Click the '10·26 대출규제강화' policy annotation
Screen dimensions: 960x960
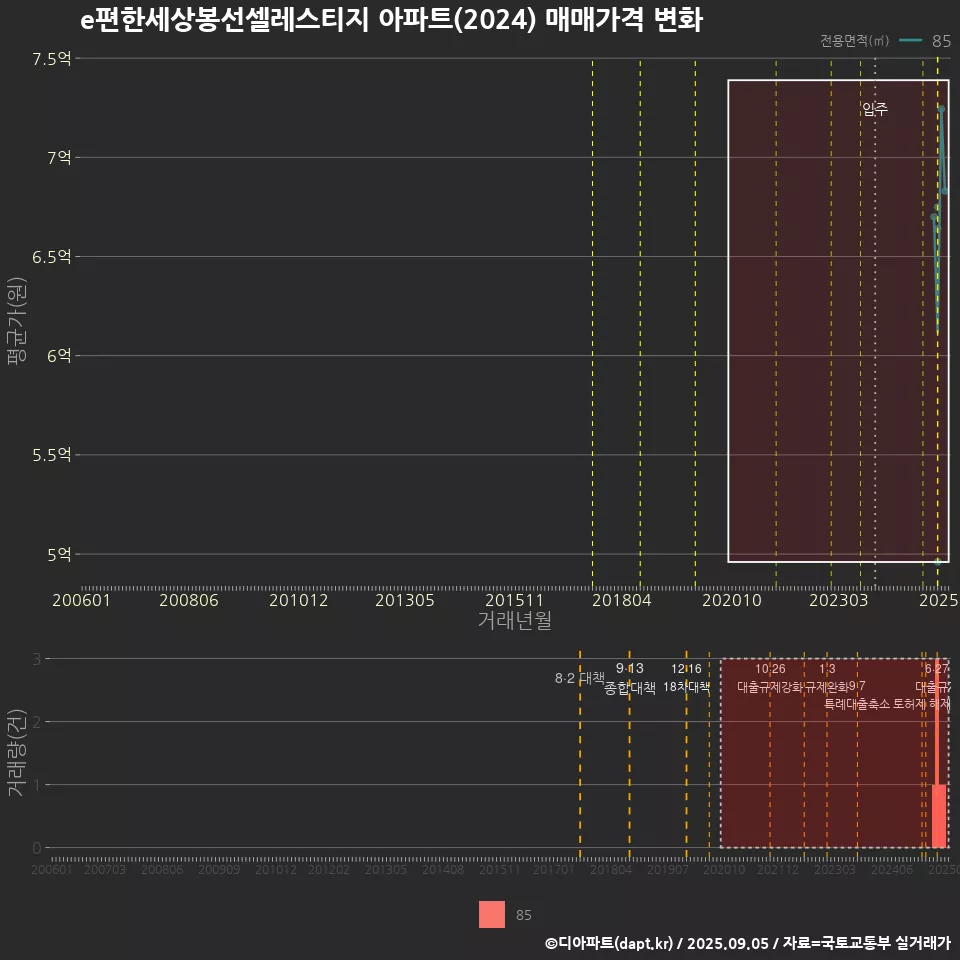(x=770, y=678)
